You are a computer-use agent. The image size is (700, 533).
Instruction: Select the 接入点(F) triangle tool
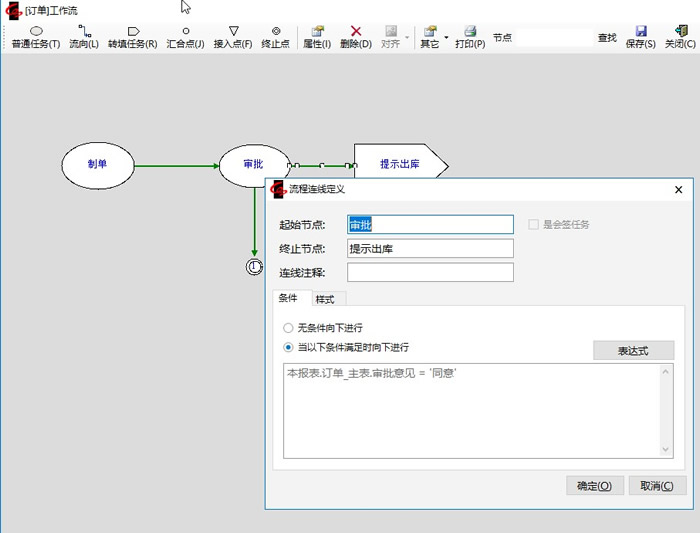(x=233, y=37)
